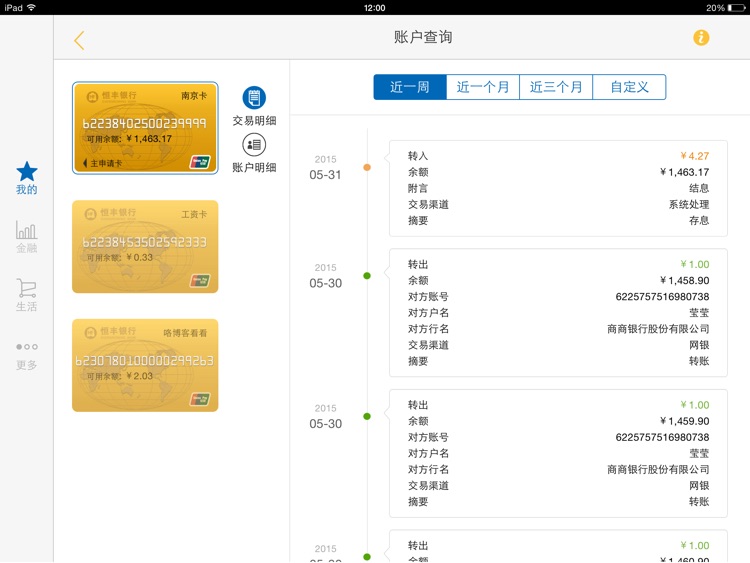750x563 pixels.
Task: Tap UnionPay logo on 咯博客看看 card
Action: (200, 399)
